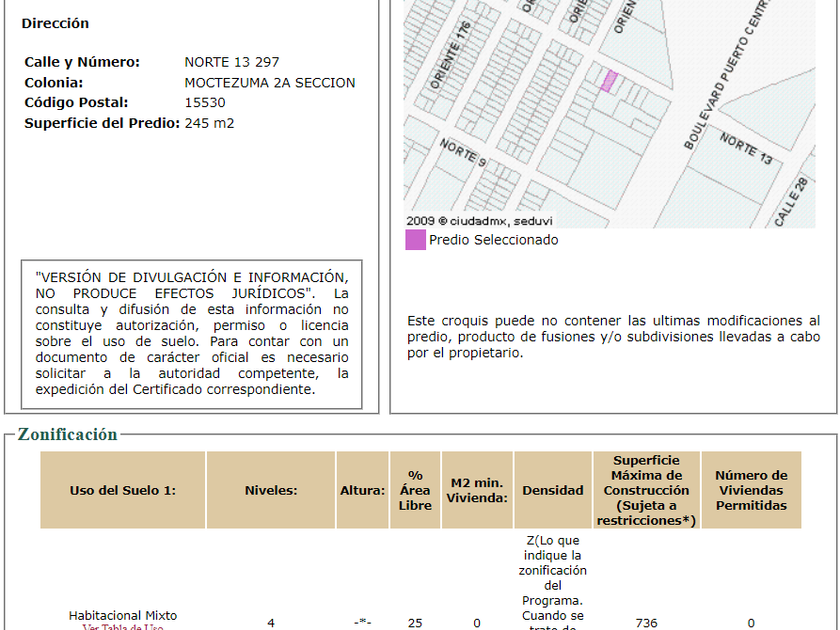Select the 'Habitacional Mixto' cell
840x630 pixels.
tap(123, 616)
